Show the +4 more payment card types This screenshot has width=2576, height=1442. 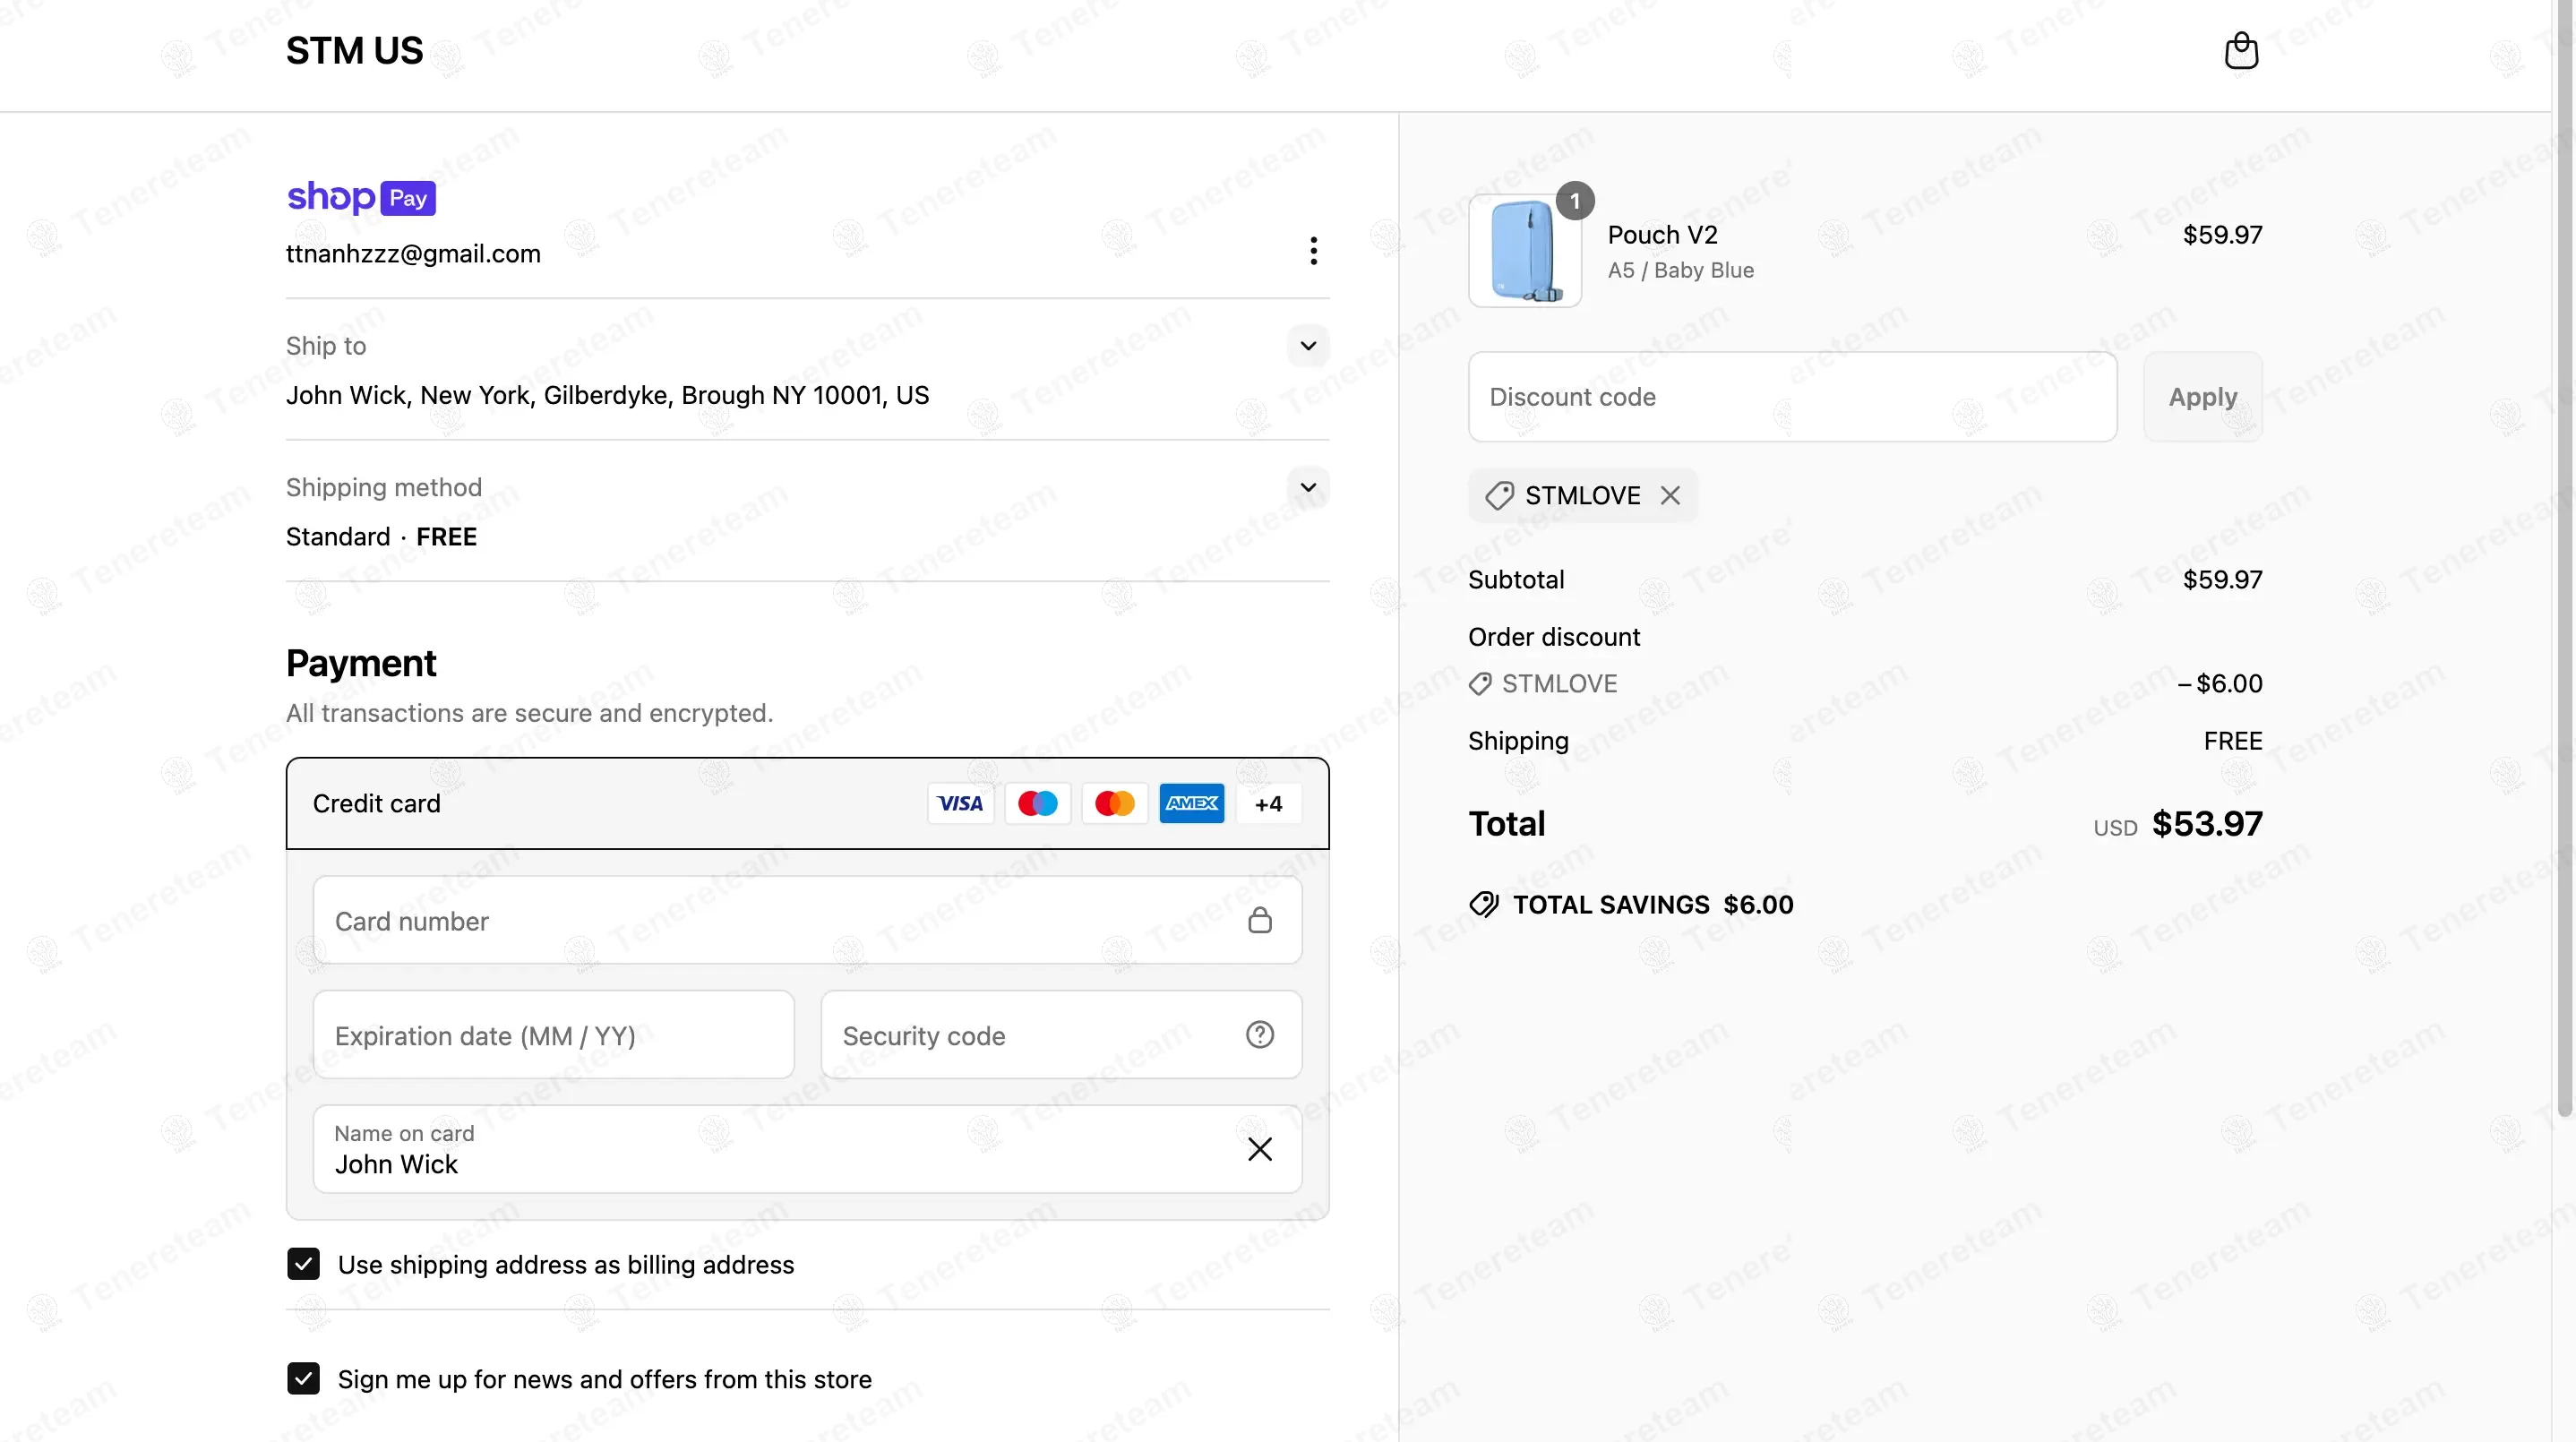tap(1268, 803)
